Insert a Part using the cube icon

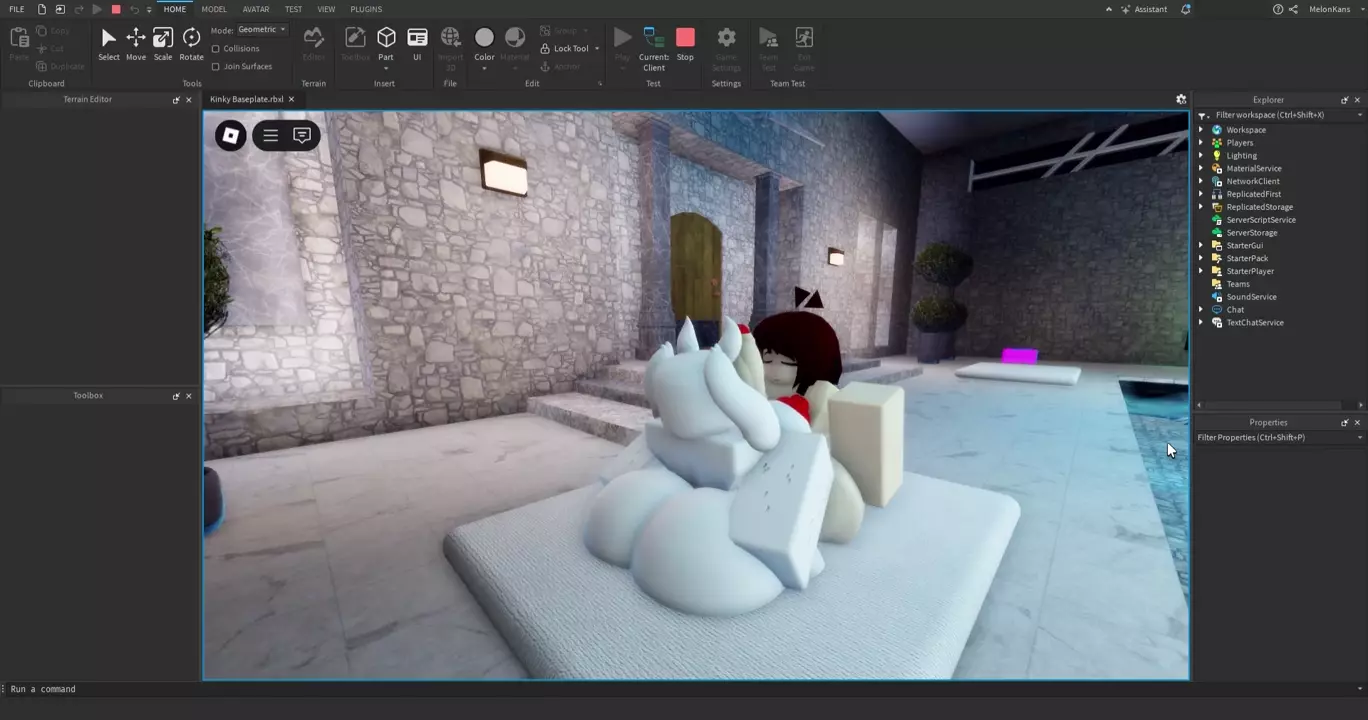386,38
